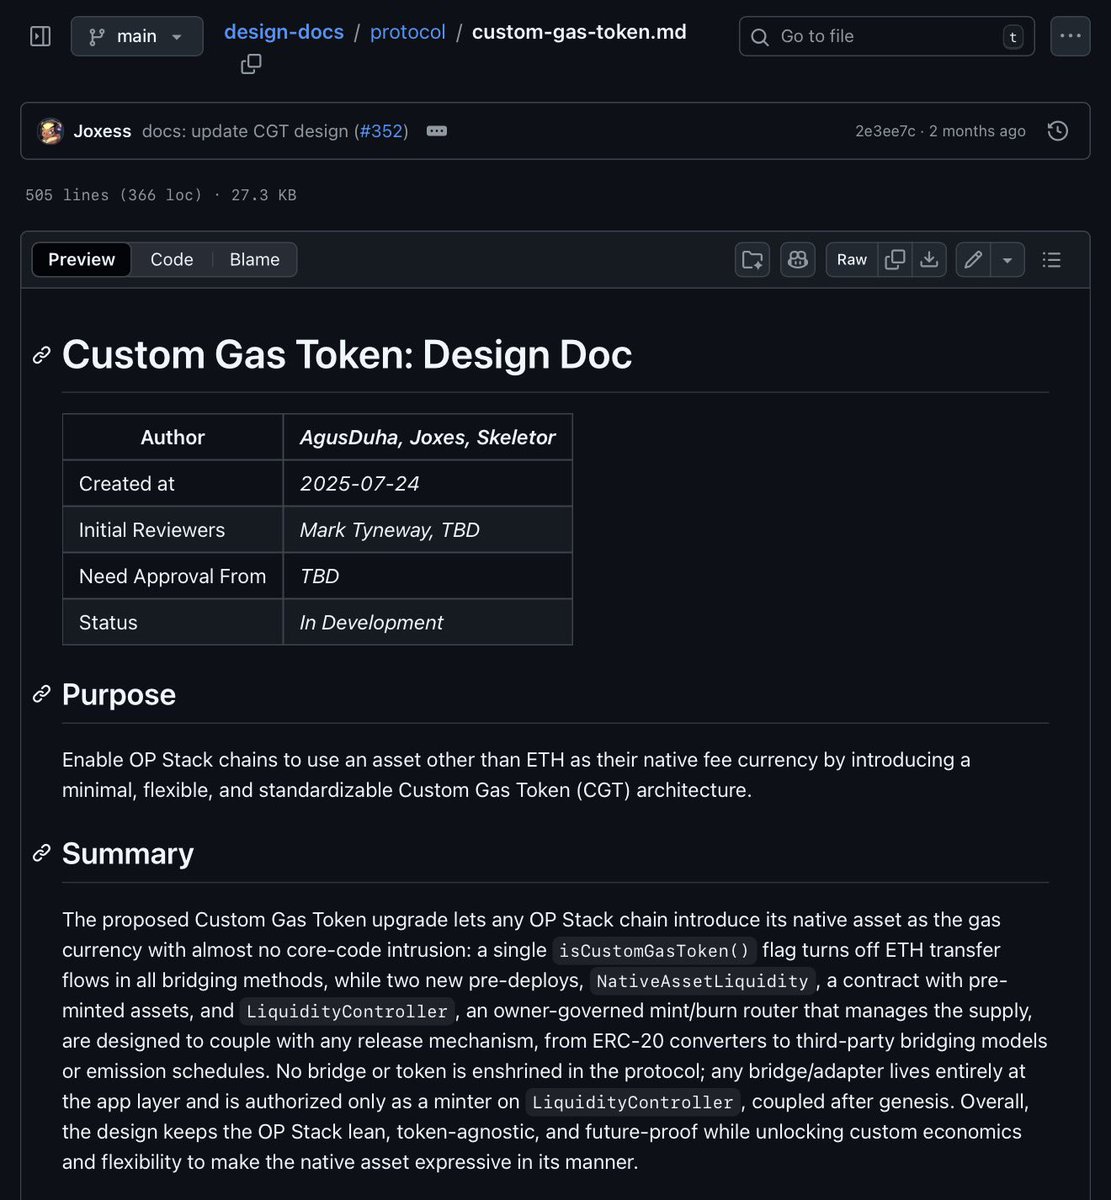Viewport: 1111px width, 1200px height.
Task: Open the main branch selector dropdown
Action: tap(137, 36)
